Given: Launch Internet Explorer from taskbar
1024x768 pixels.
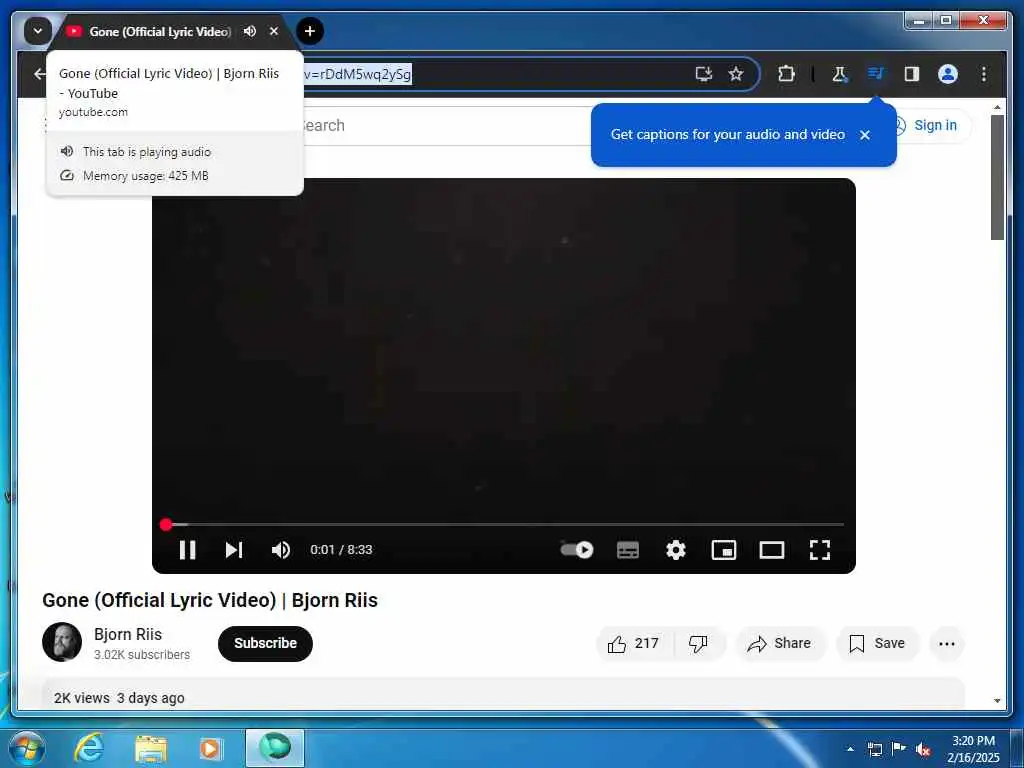Looking at the screenshot, I should tap(89, 748).
